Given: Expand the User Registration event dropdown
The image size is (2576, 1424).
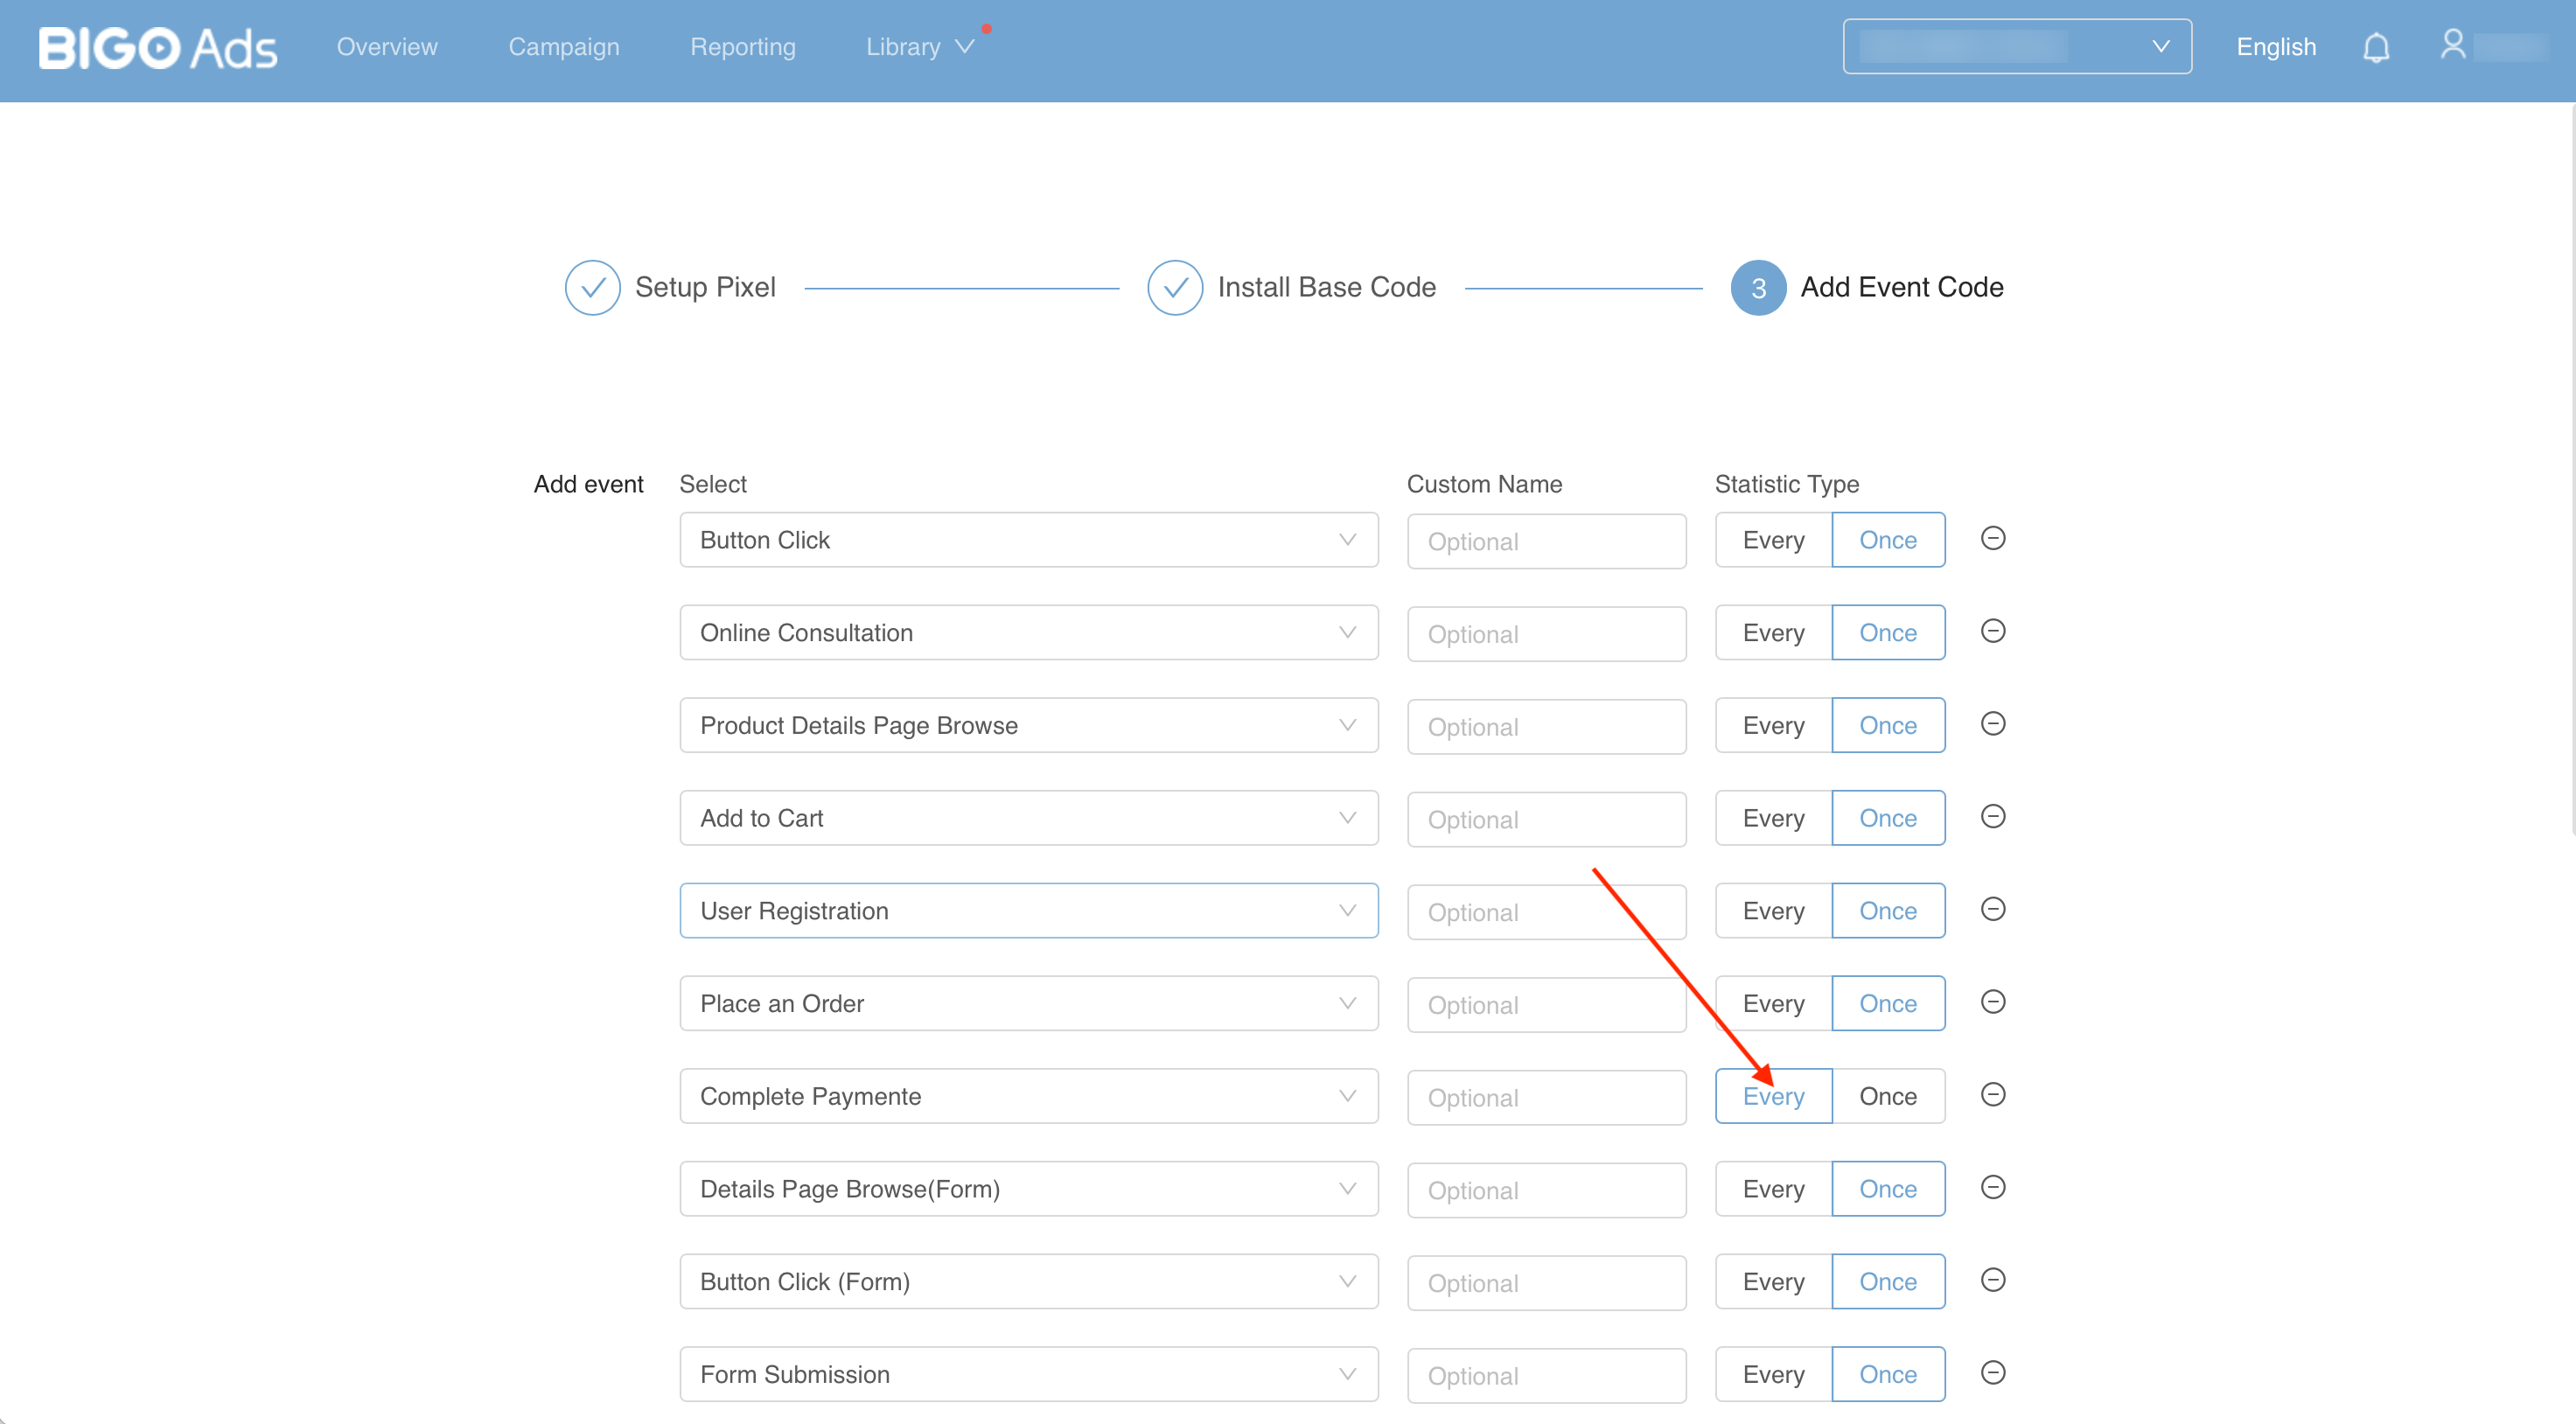Looking at the screenshot, I should (1028, 911).
